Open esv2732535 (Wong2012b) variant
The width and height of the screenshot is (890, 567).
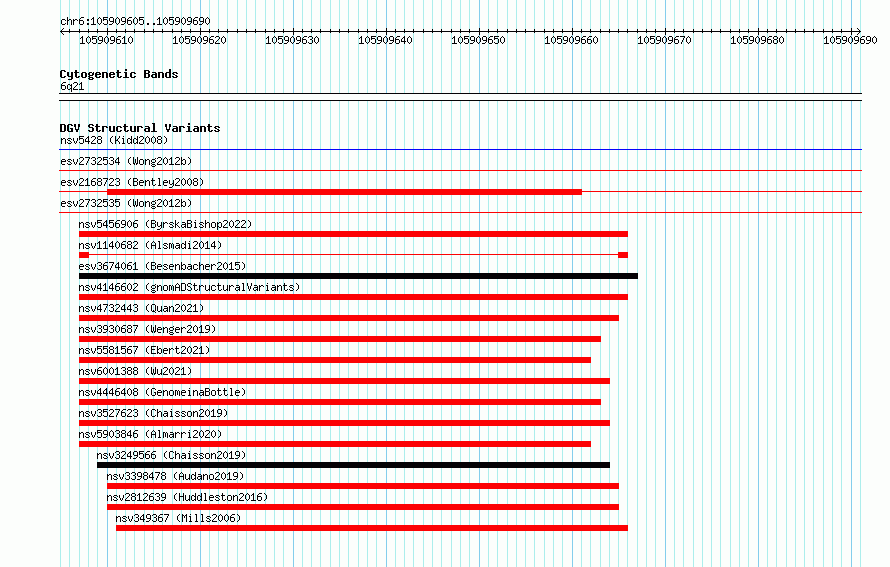[x=126, y=203]
